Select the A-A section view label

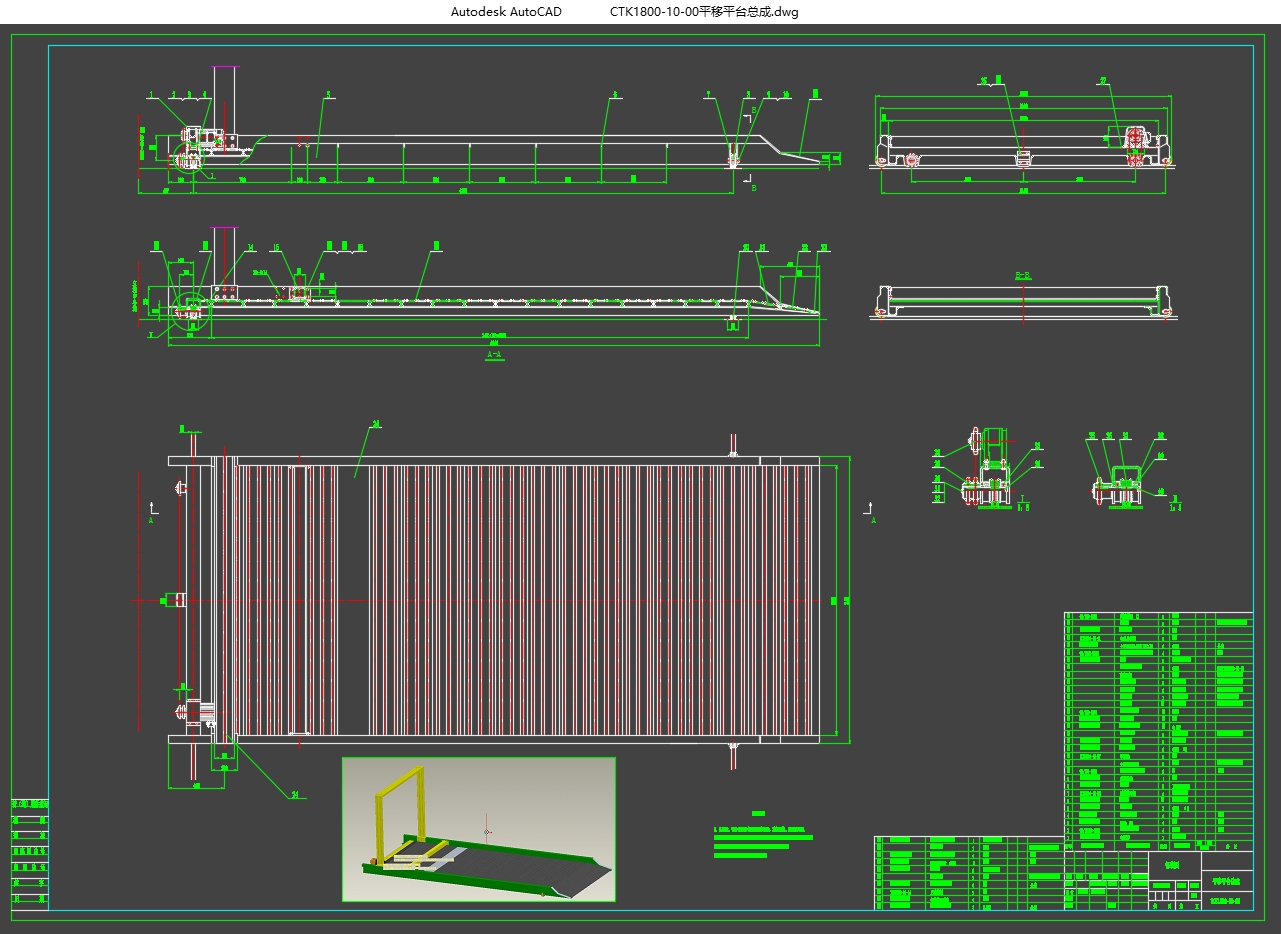[494, 355]
